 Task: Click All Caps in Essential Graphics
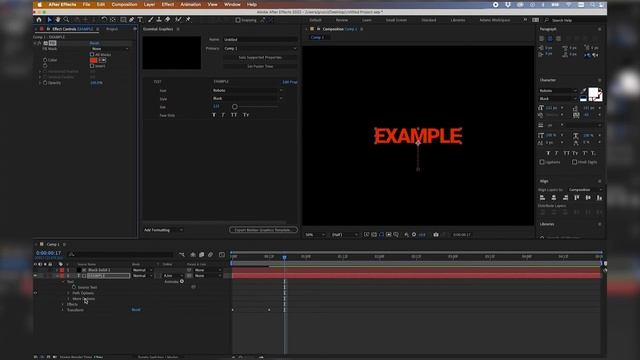(x=234, y=115)
